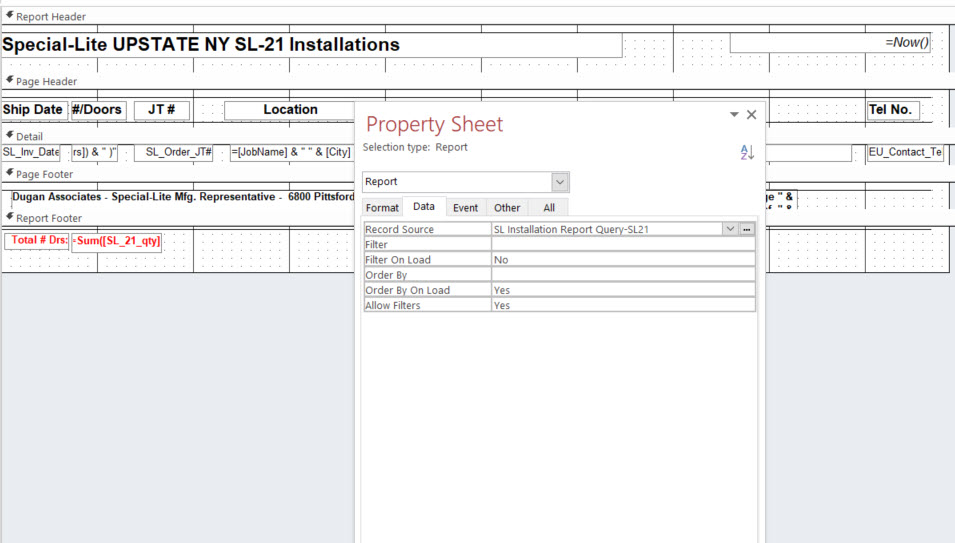Click the Filter property value field

point(623,245)
